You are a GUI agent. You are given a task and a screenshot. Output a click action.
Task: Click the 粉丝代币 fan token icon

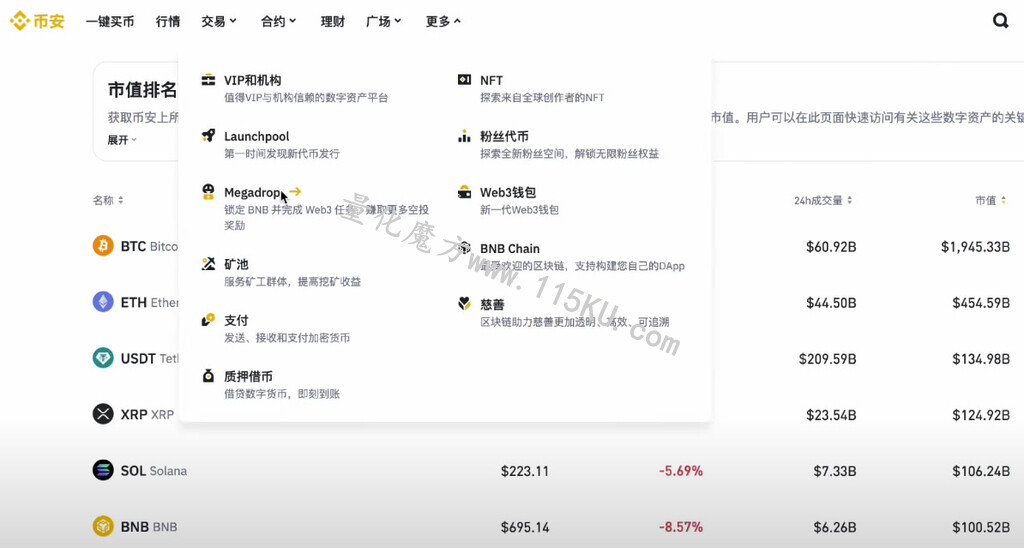pos(464,136)
